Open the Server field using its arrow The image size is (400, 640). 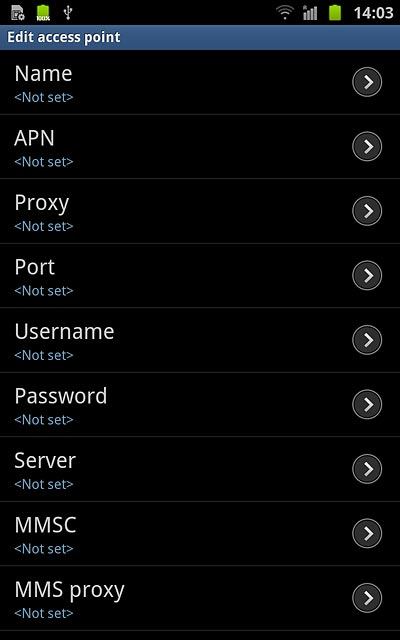click(x=367, y=469)
